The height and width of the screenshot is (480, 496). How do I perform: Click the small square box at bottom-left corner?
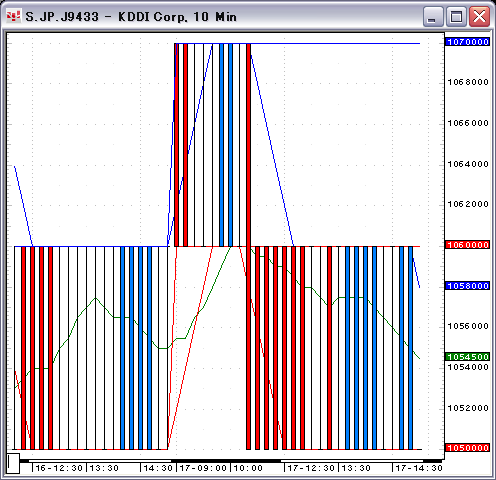tap(13, 463)
